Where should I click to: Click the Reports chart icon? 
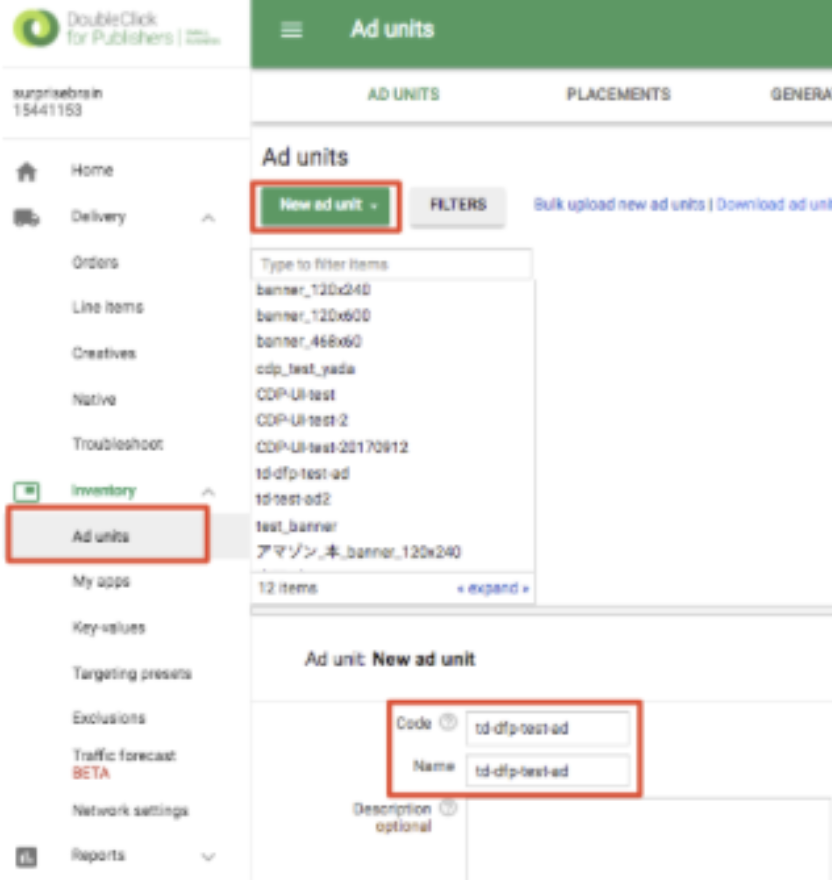(27, 856)
